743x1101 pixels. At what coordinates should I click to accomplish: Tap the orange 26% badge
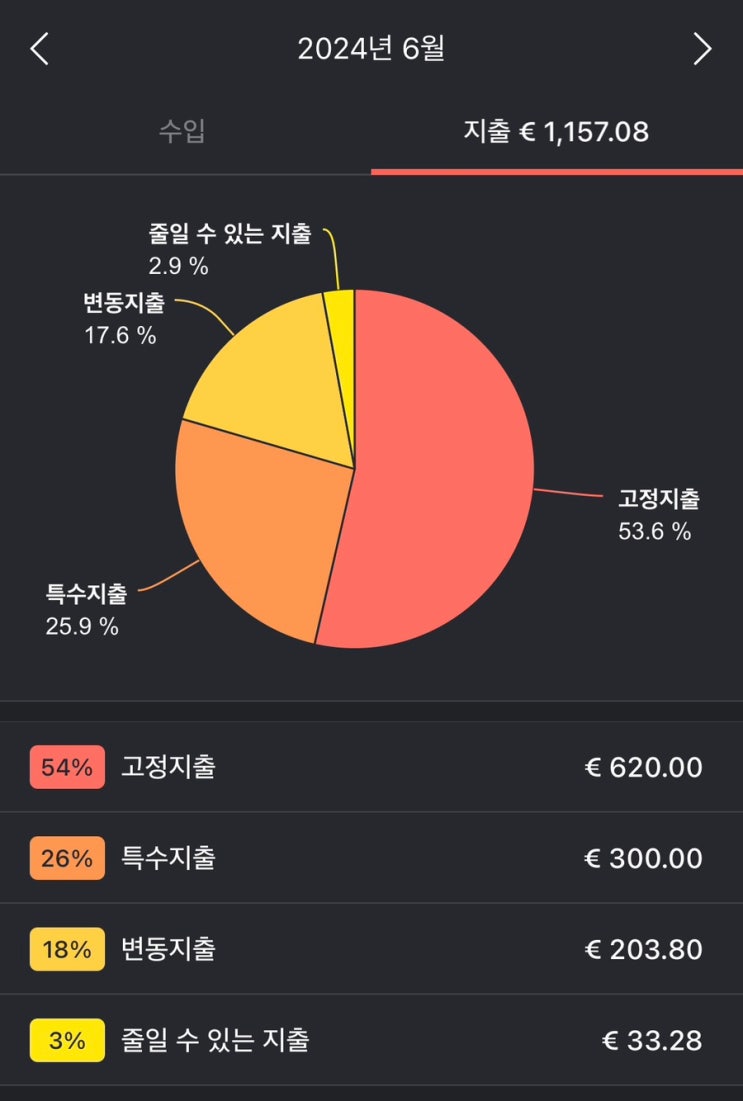pyautogui.click(x=67, y=859)
